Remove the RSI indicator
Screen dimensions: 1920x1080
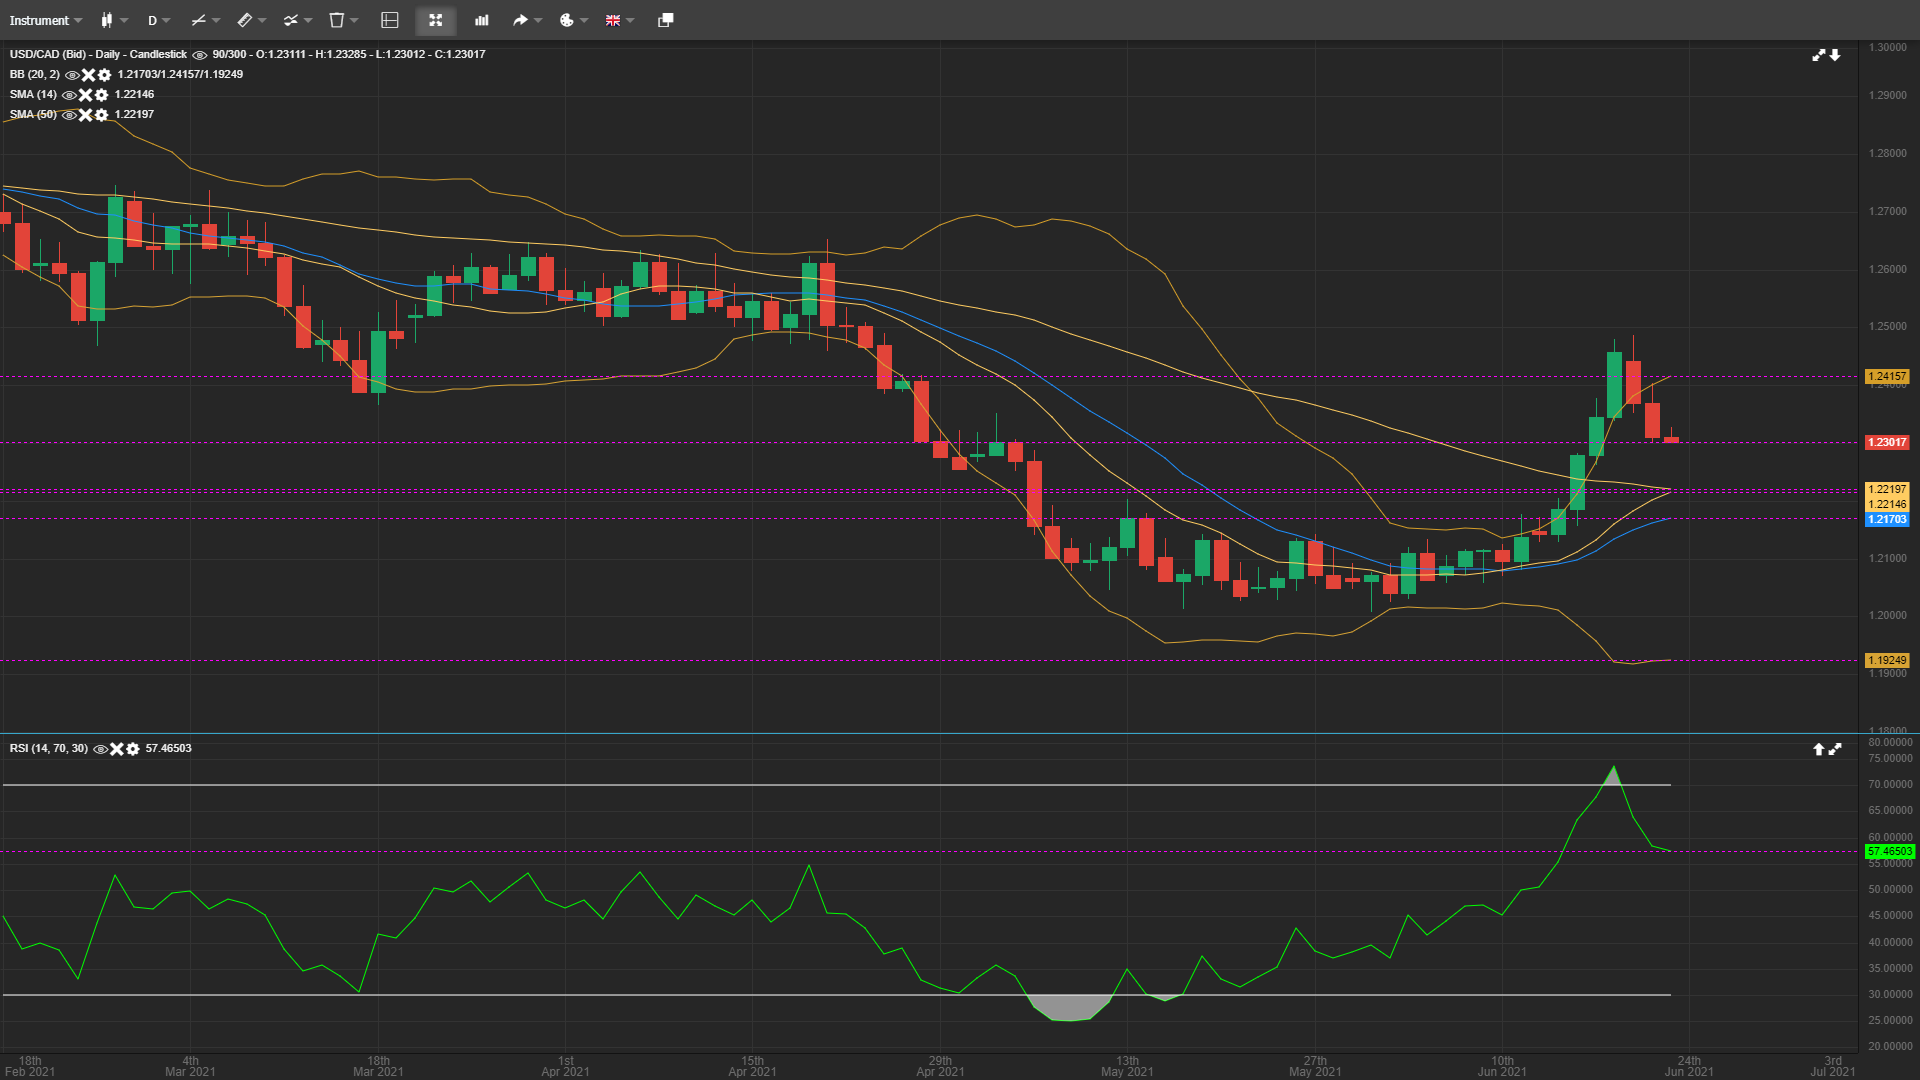pyautogui.click(x=116, y=749)
